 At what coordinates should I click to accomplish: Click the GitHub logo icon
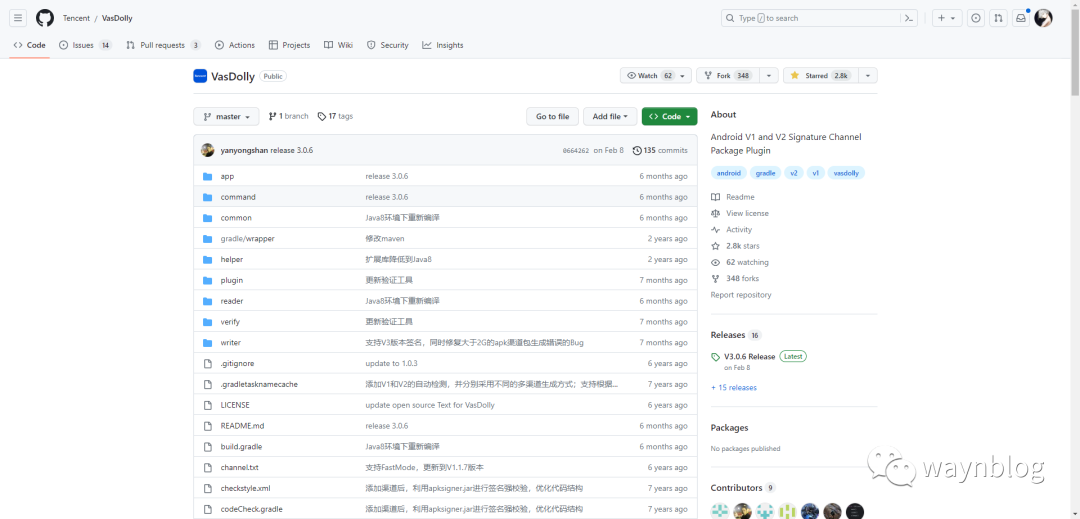tap(45, 19)
